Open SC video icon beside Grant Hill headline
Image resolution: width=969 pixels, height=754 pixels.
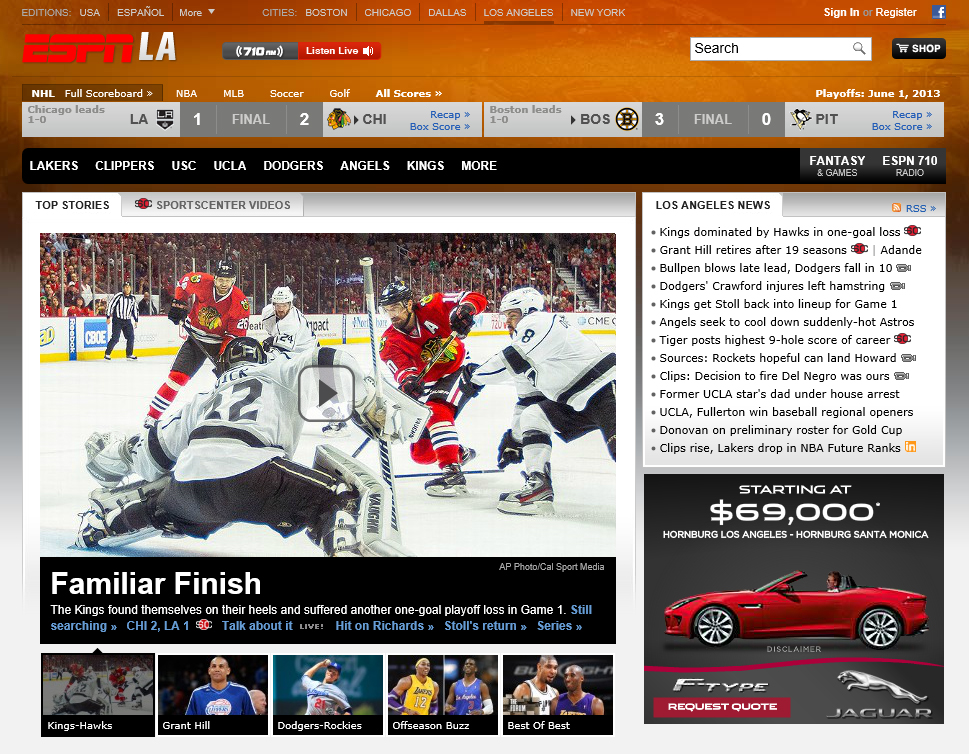click(x=859, y=249)
